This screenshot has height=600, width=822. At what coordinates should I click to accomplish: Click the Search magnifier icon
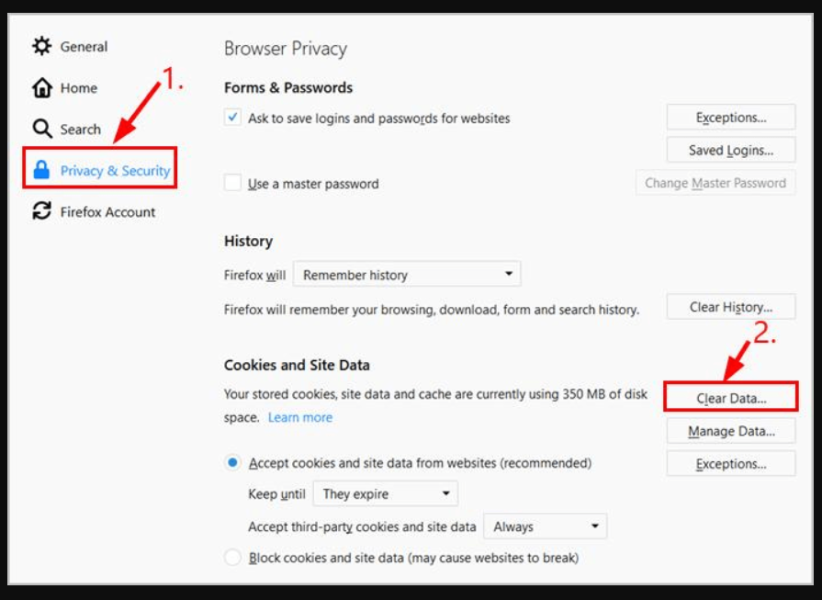(x=41, y=129)
